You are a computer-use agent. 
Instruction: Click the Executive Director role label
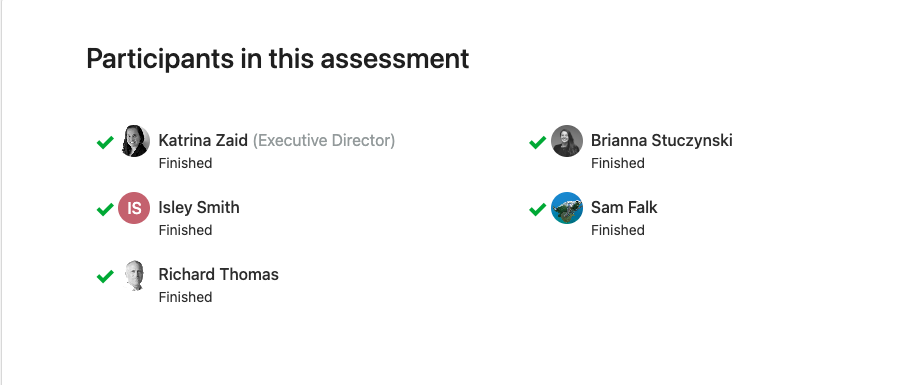(x=324, y=140)
